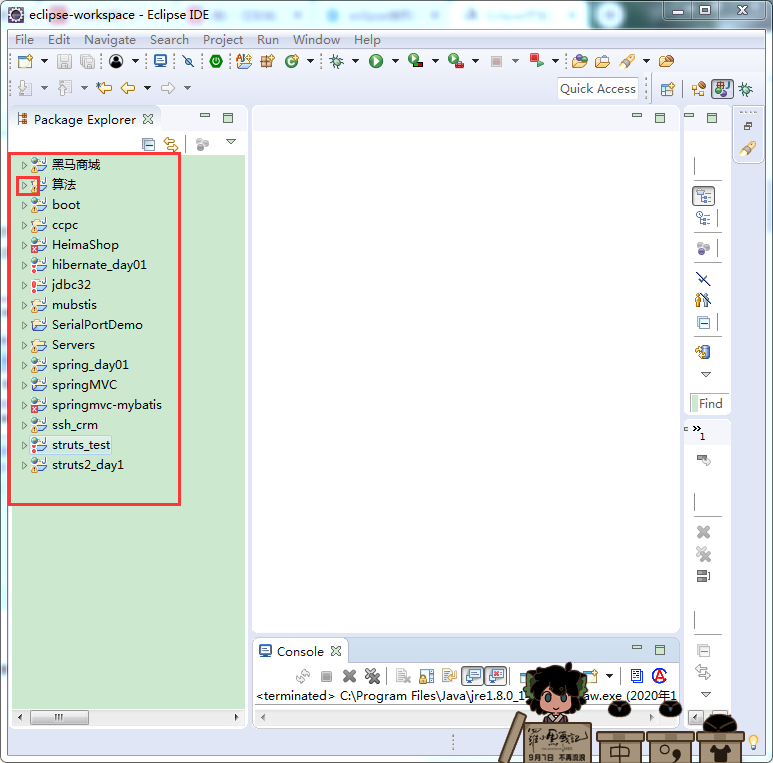Toggle Word Wrap in Console toolbar
The width and height of the screenshot is (773, 763).
[x=449, y=676]
